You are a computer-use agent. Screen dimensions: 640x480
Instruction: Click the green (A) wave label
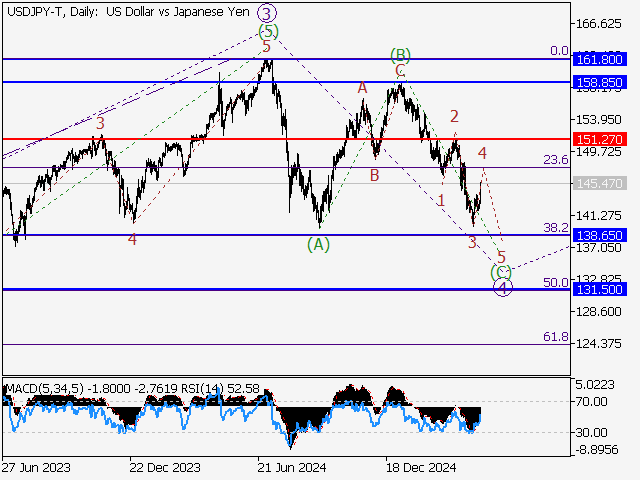(x=318, y=243)
